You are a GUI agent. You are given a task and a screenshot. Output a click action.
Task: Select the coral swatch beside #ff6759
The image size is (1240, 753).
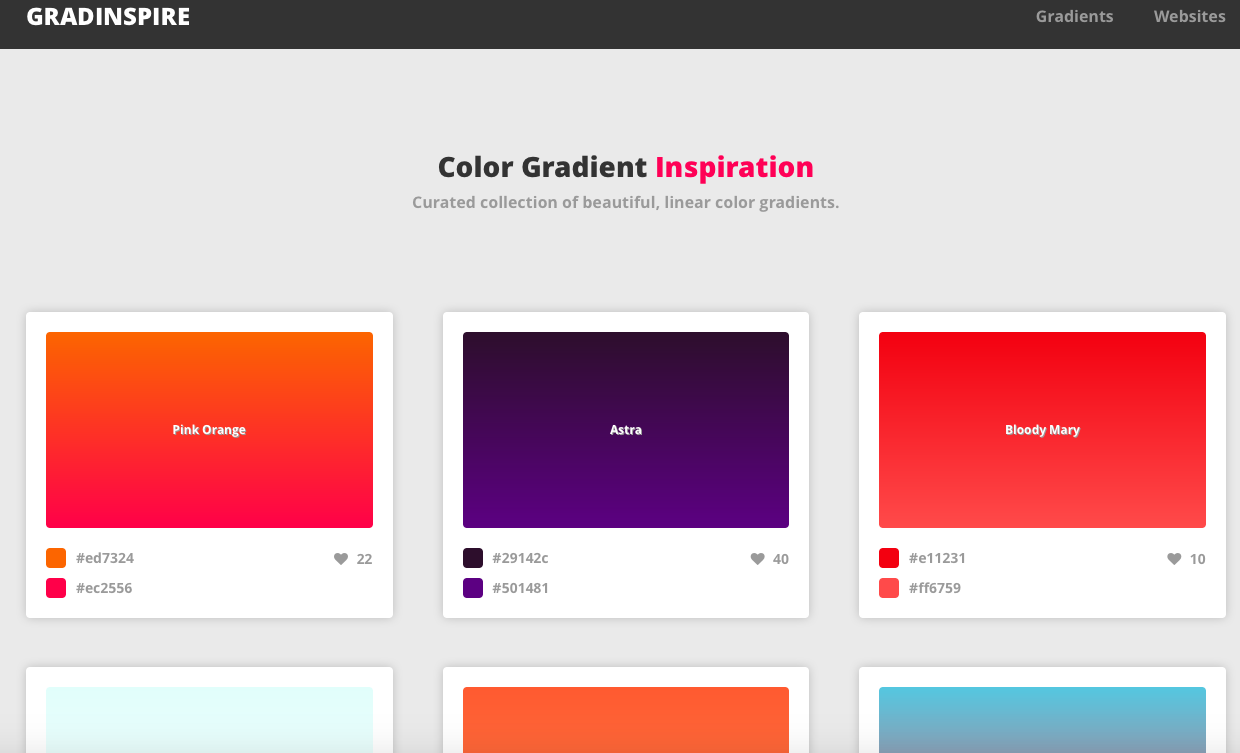click(x=887, y=587)
